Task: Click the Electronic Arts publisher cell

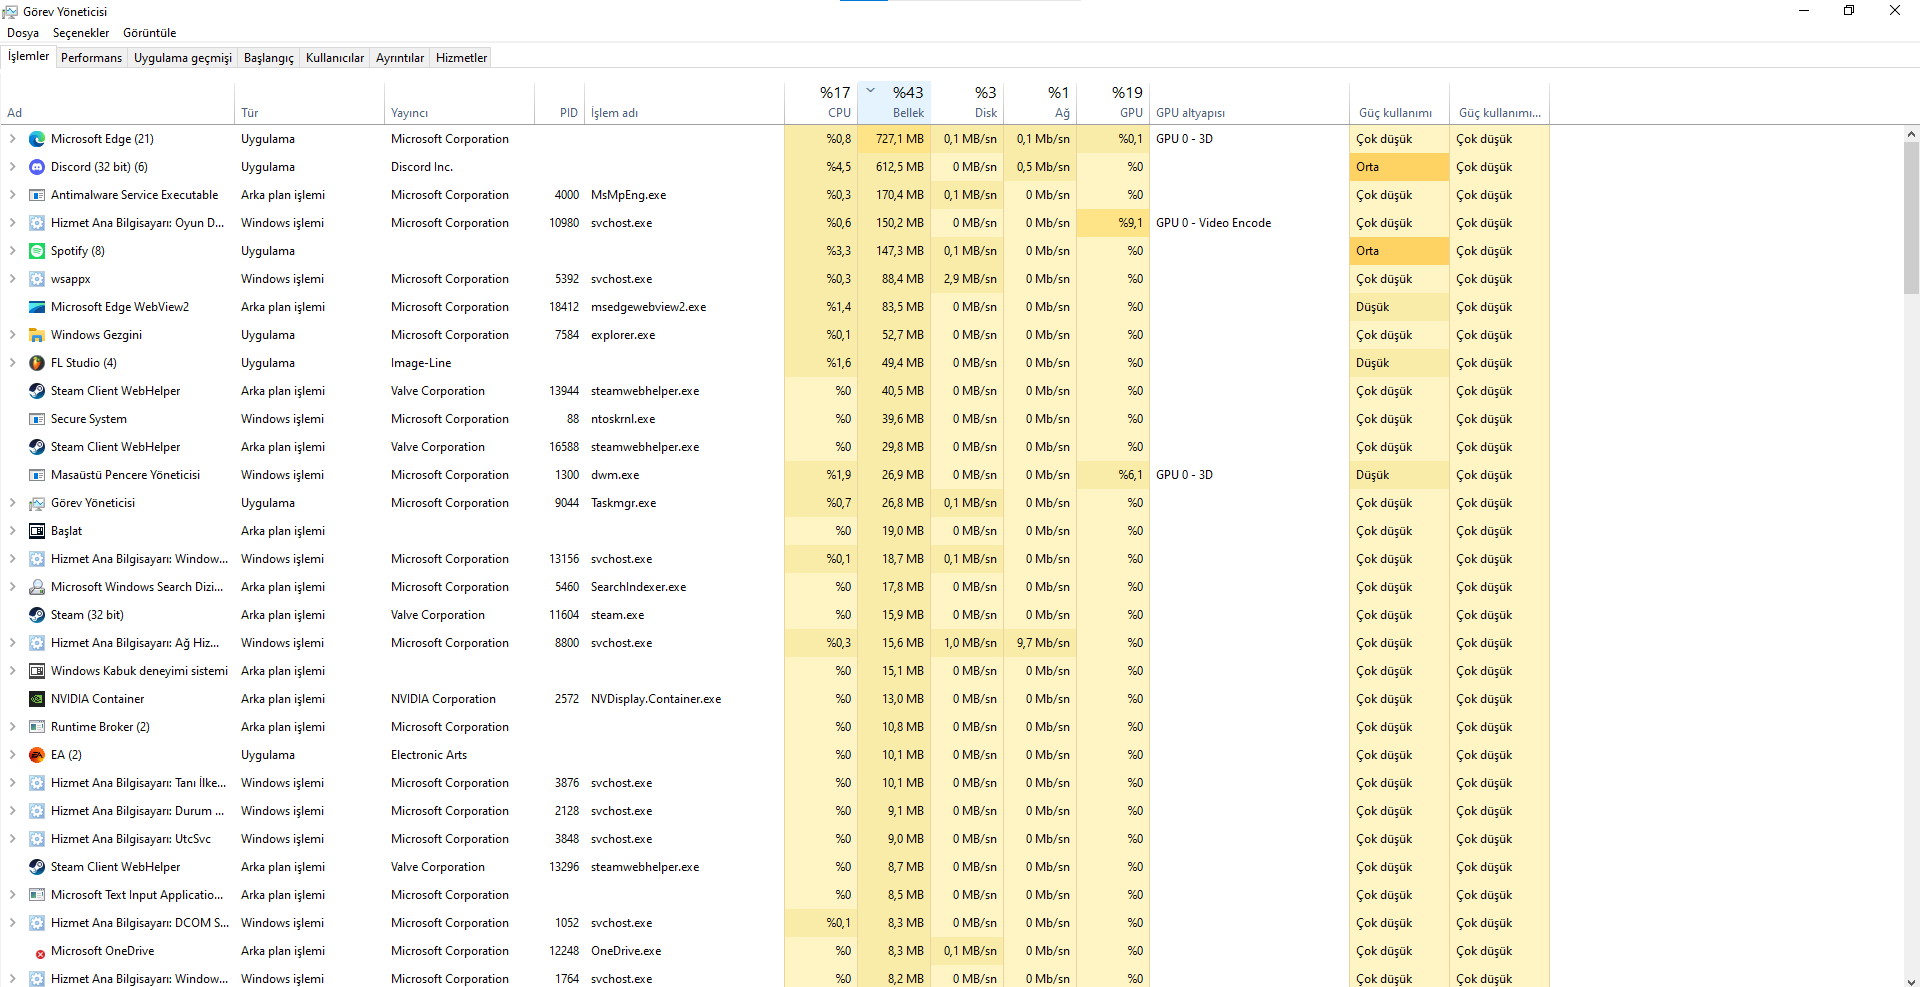Action: pyautogui.click(x=429, y=755)
